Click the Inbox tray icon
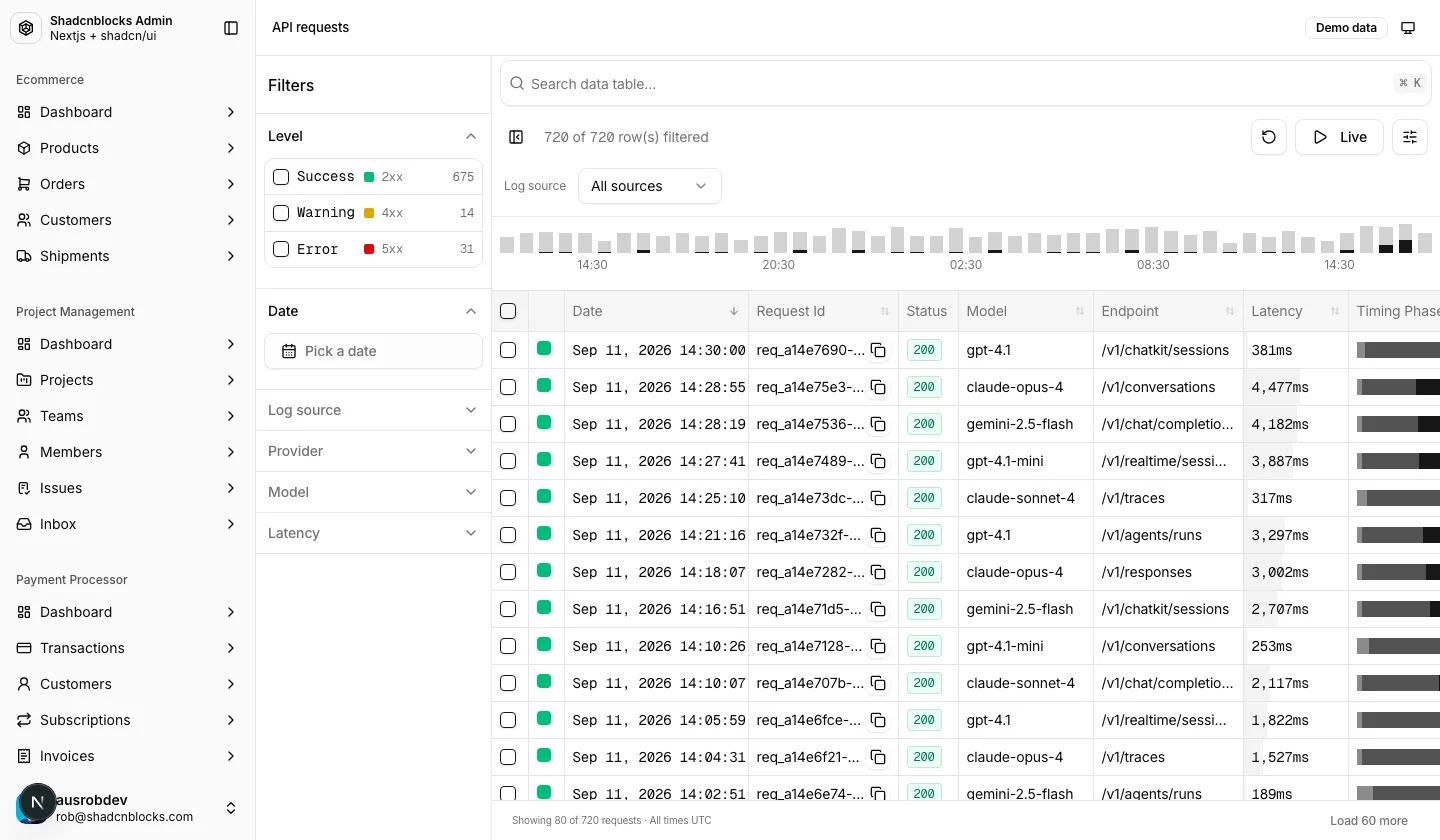The height and width of the screenshot is (840, 1440). point(24,524)
